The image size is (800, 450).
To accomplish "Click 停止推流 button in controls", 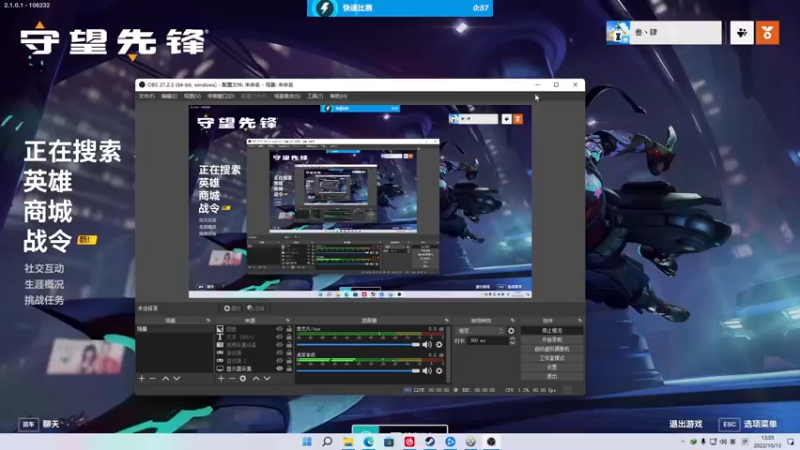I will (x=552, y=331).
